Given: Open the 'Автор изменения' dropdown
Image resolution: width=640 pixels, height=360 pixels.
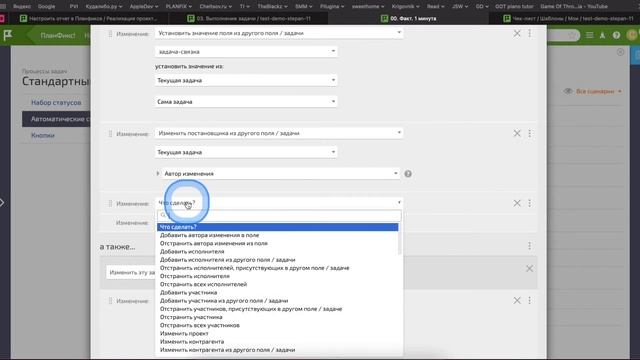Looking at the screenshot, I should 281,174.
